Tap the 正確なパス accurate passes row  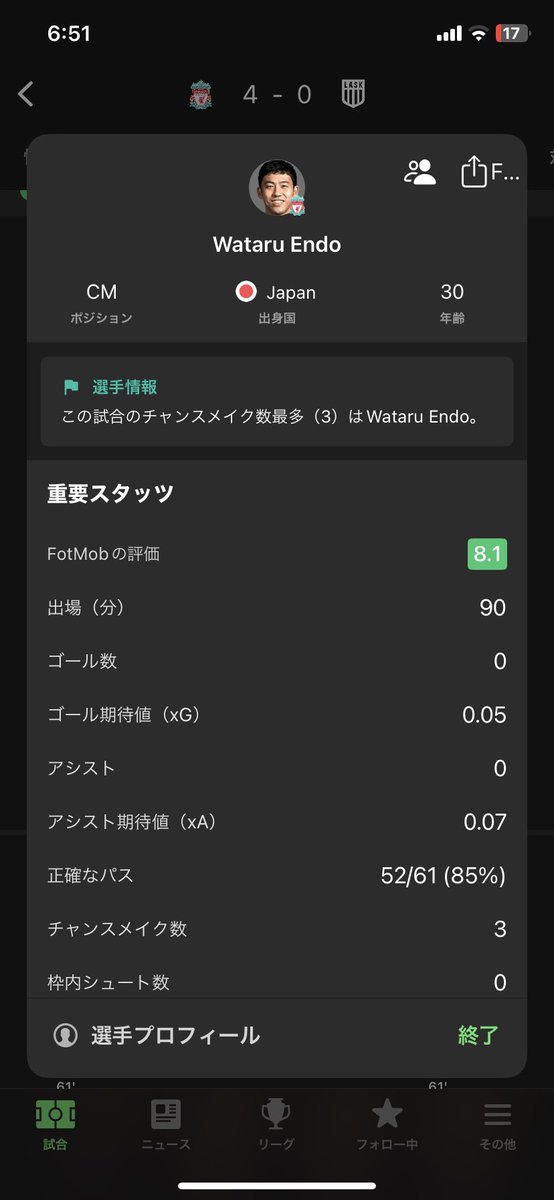(277, 876)
